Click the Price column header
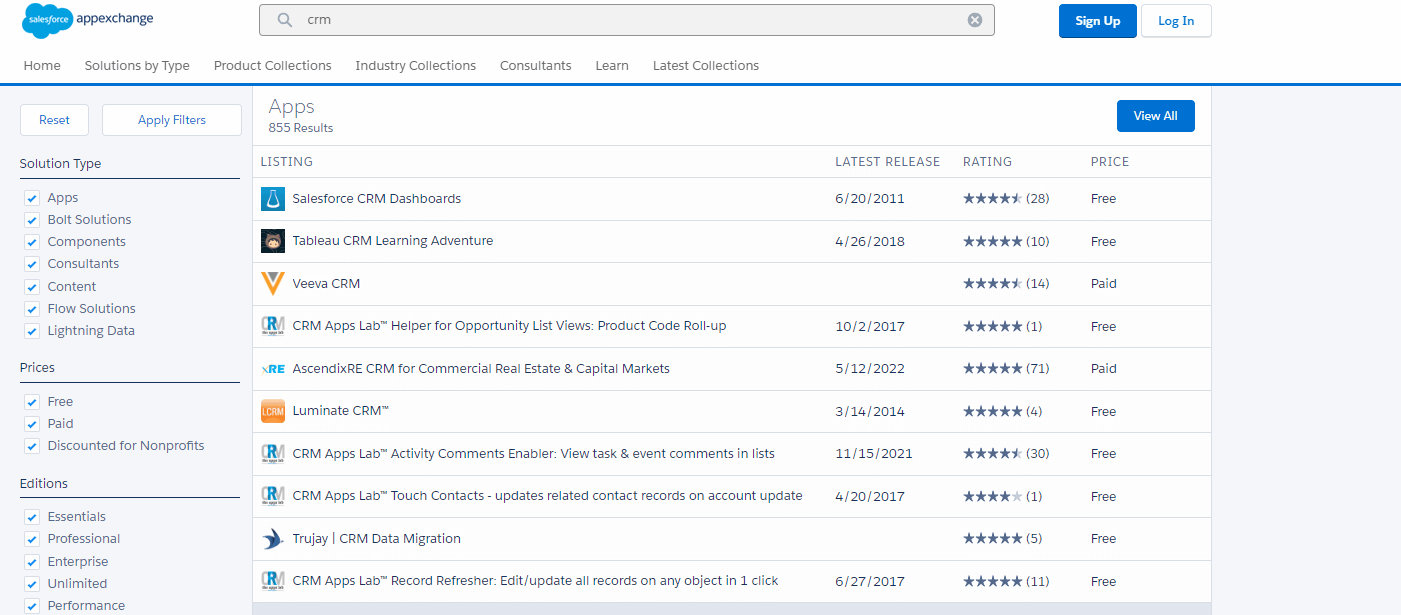The width and height of the screenshot is (1401, 615). pos(1110,162)
